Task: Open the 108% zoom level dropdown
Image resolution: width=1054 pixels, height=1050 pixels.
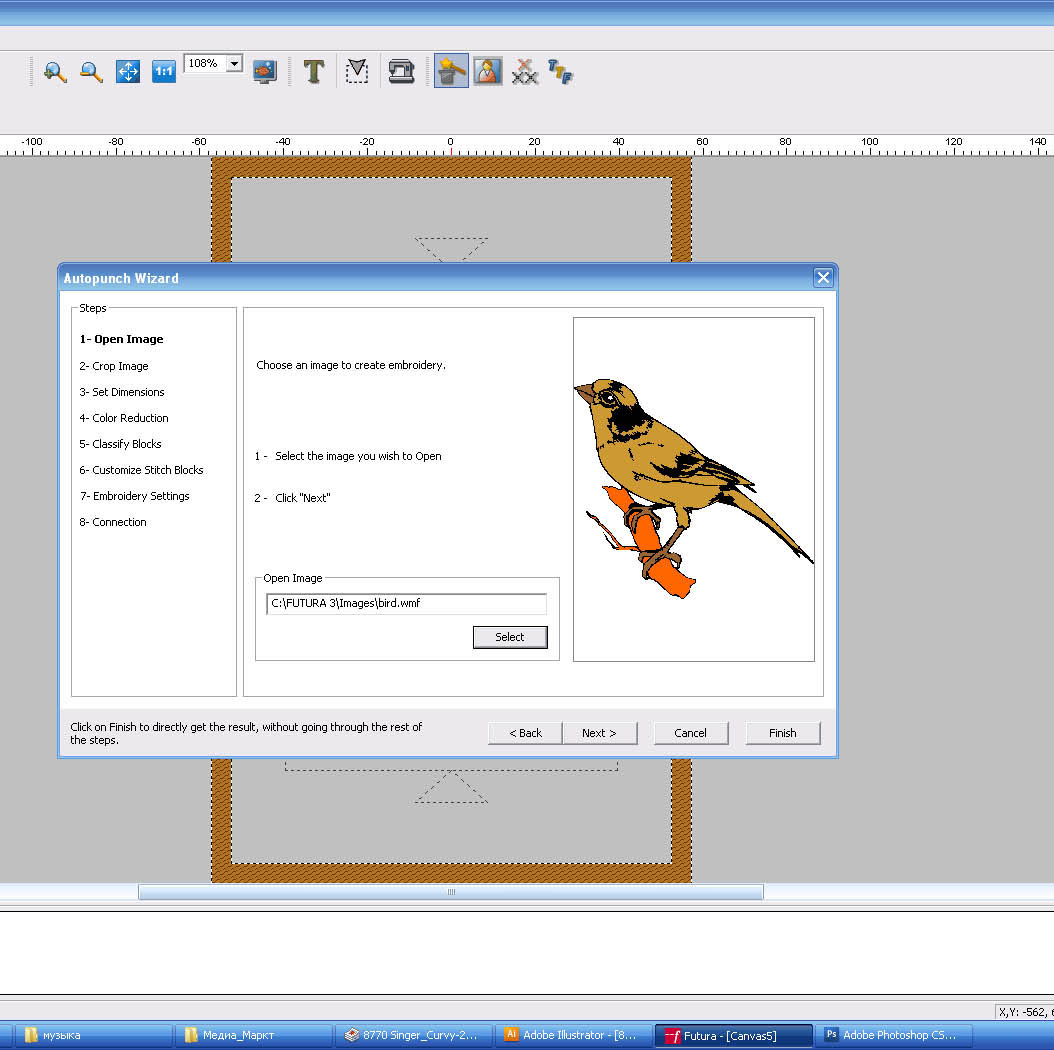Action: [x=235, y=64]
